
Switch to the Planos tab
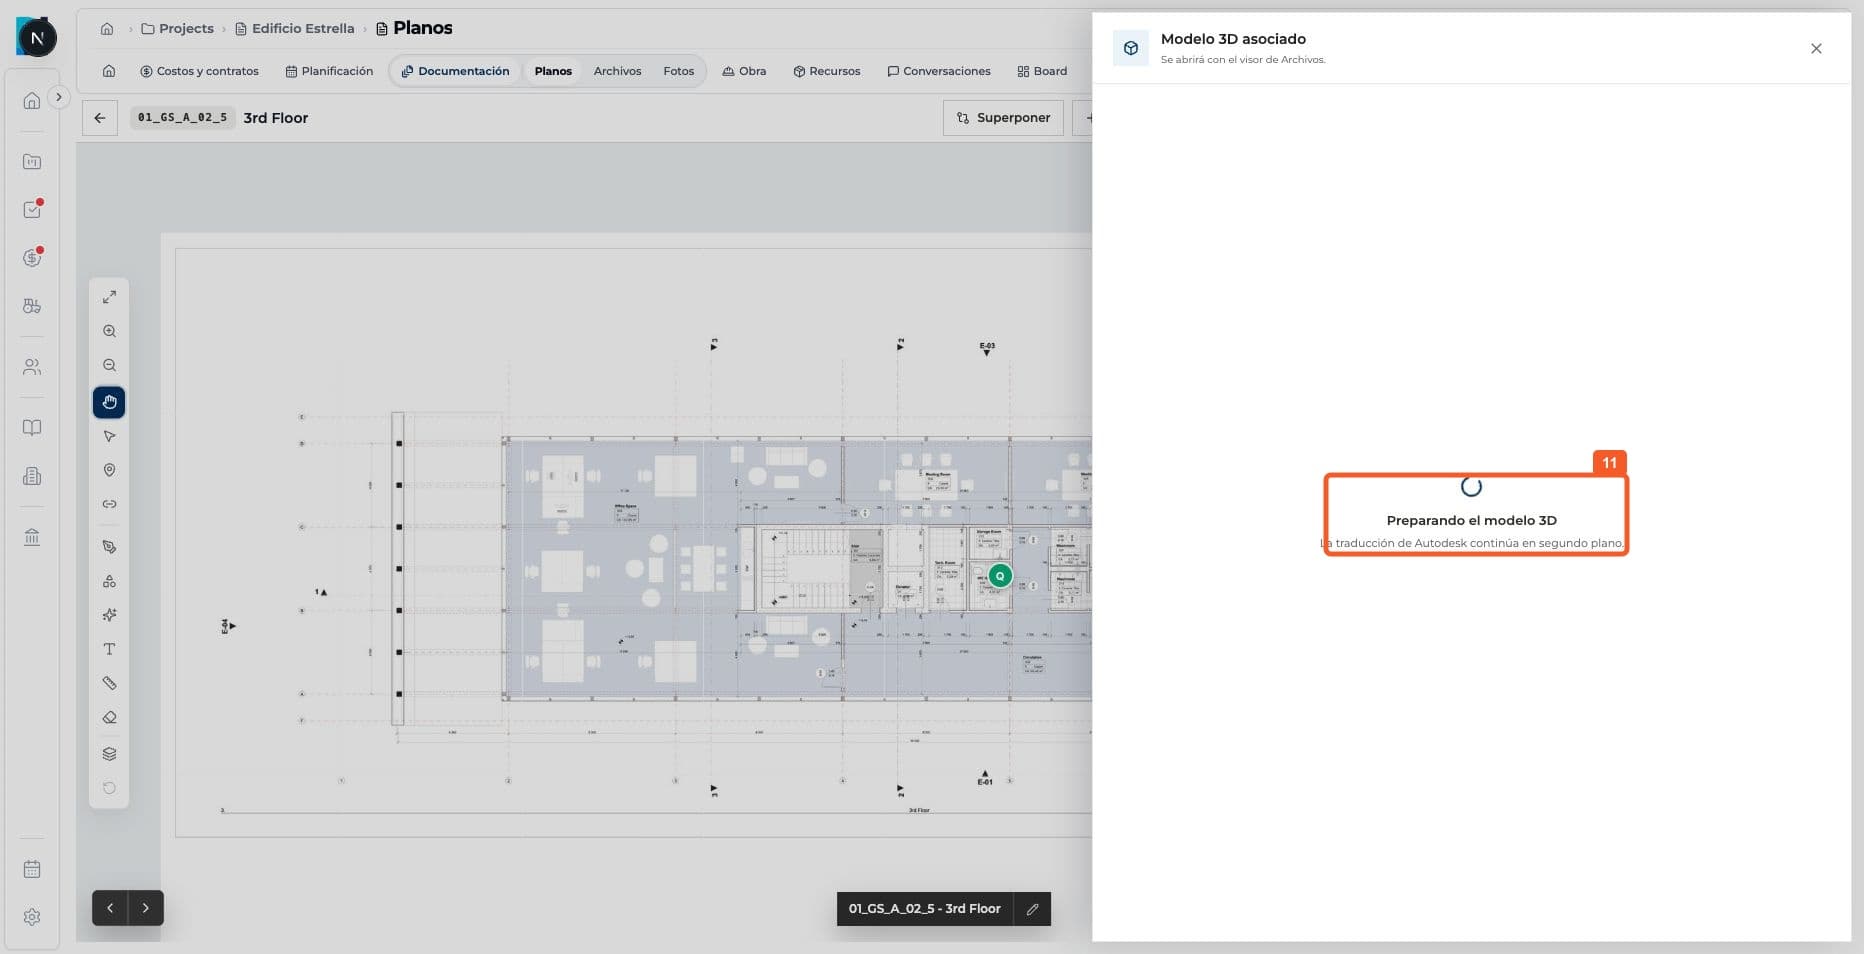click(x=553, y=71)
